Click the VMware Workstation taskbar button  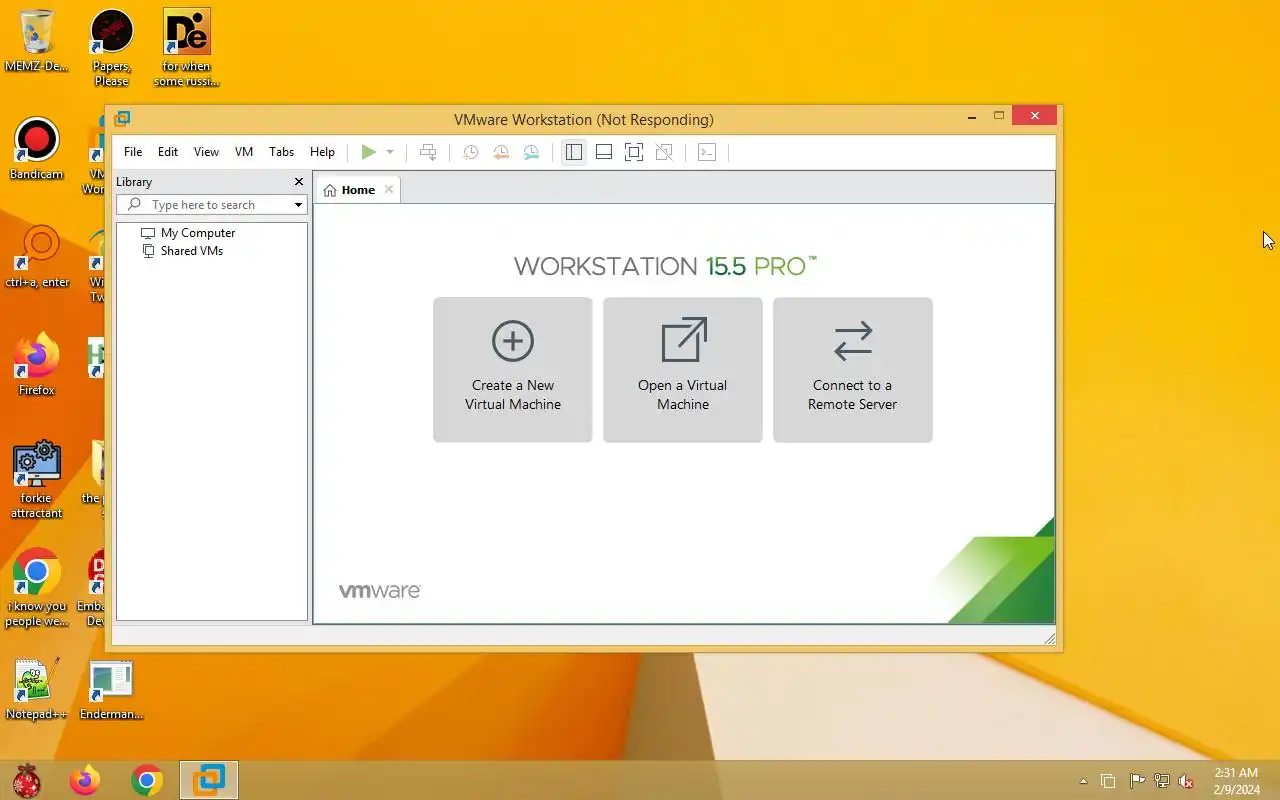click(209, 780)
